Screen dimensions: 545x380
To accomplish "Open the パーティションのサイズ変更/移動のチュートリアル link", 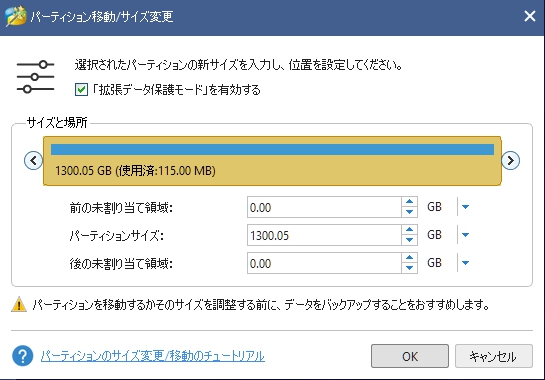I will coord(153,356).
